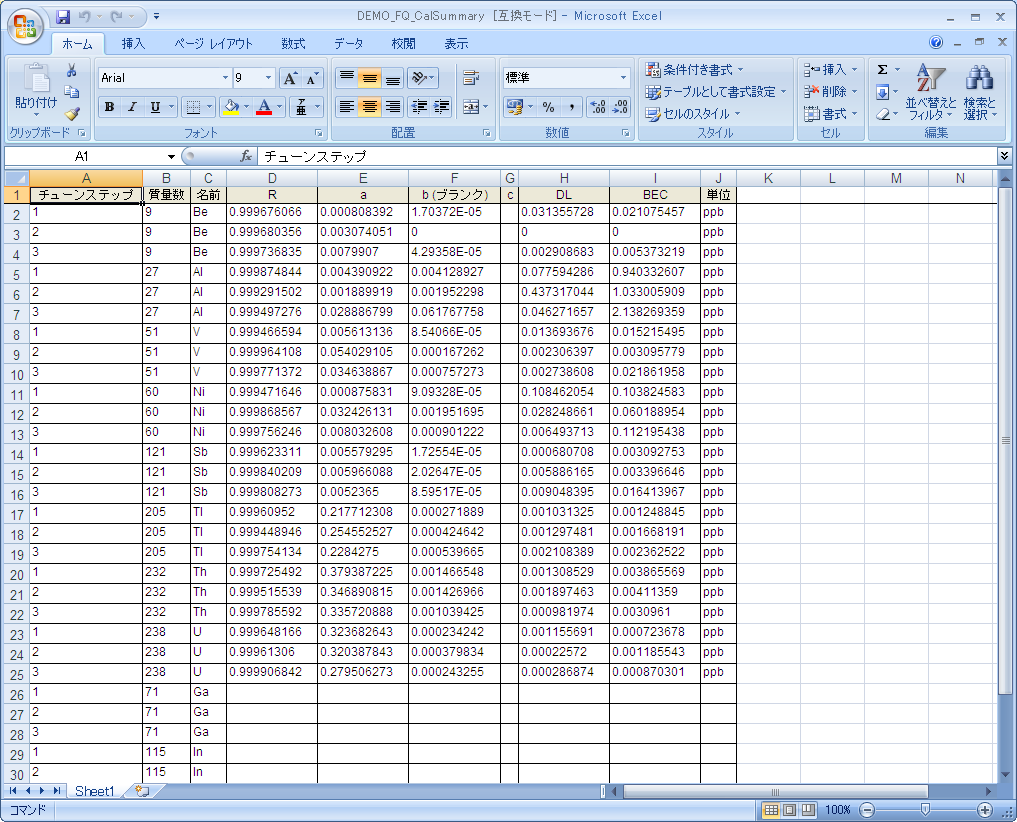1017x822 pixels.
Task: Open the 数式 ribbon tab
Action: click(293, 43)
